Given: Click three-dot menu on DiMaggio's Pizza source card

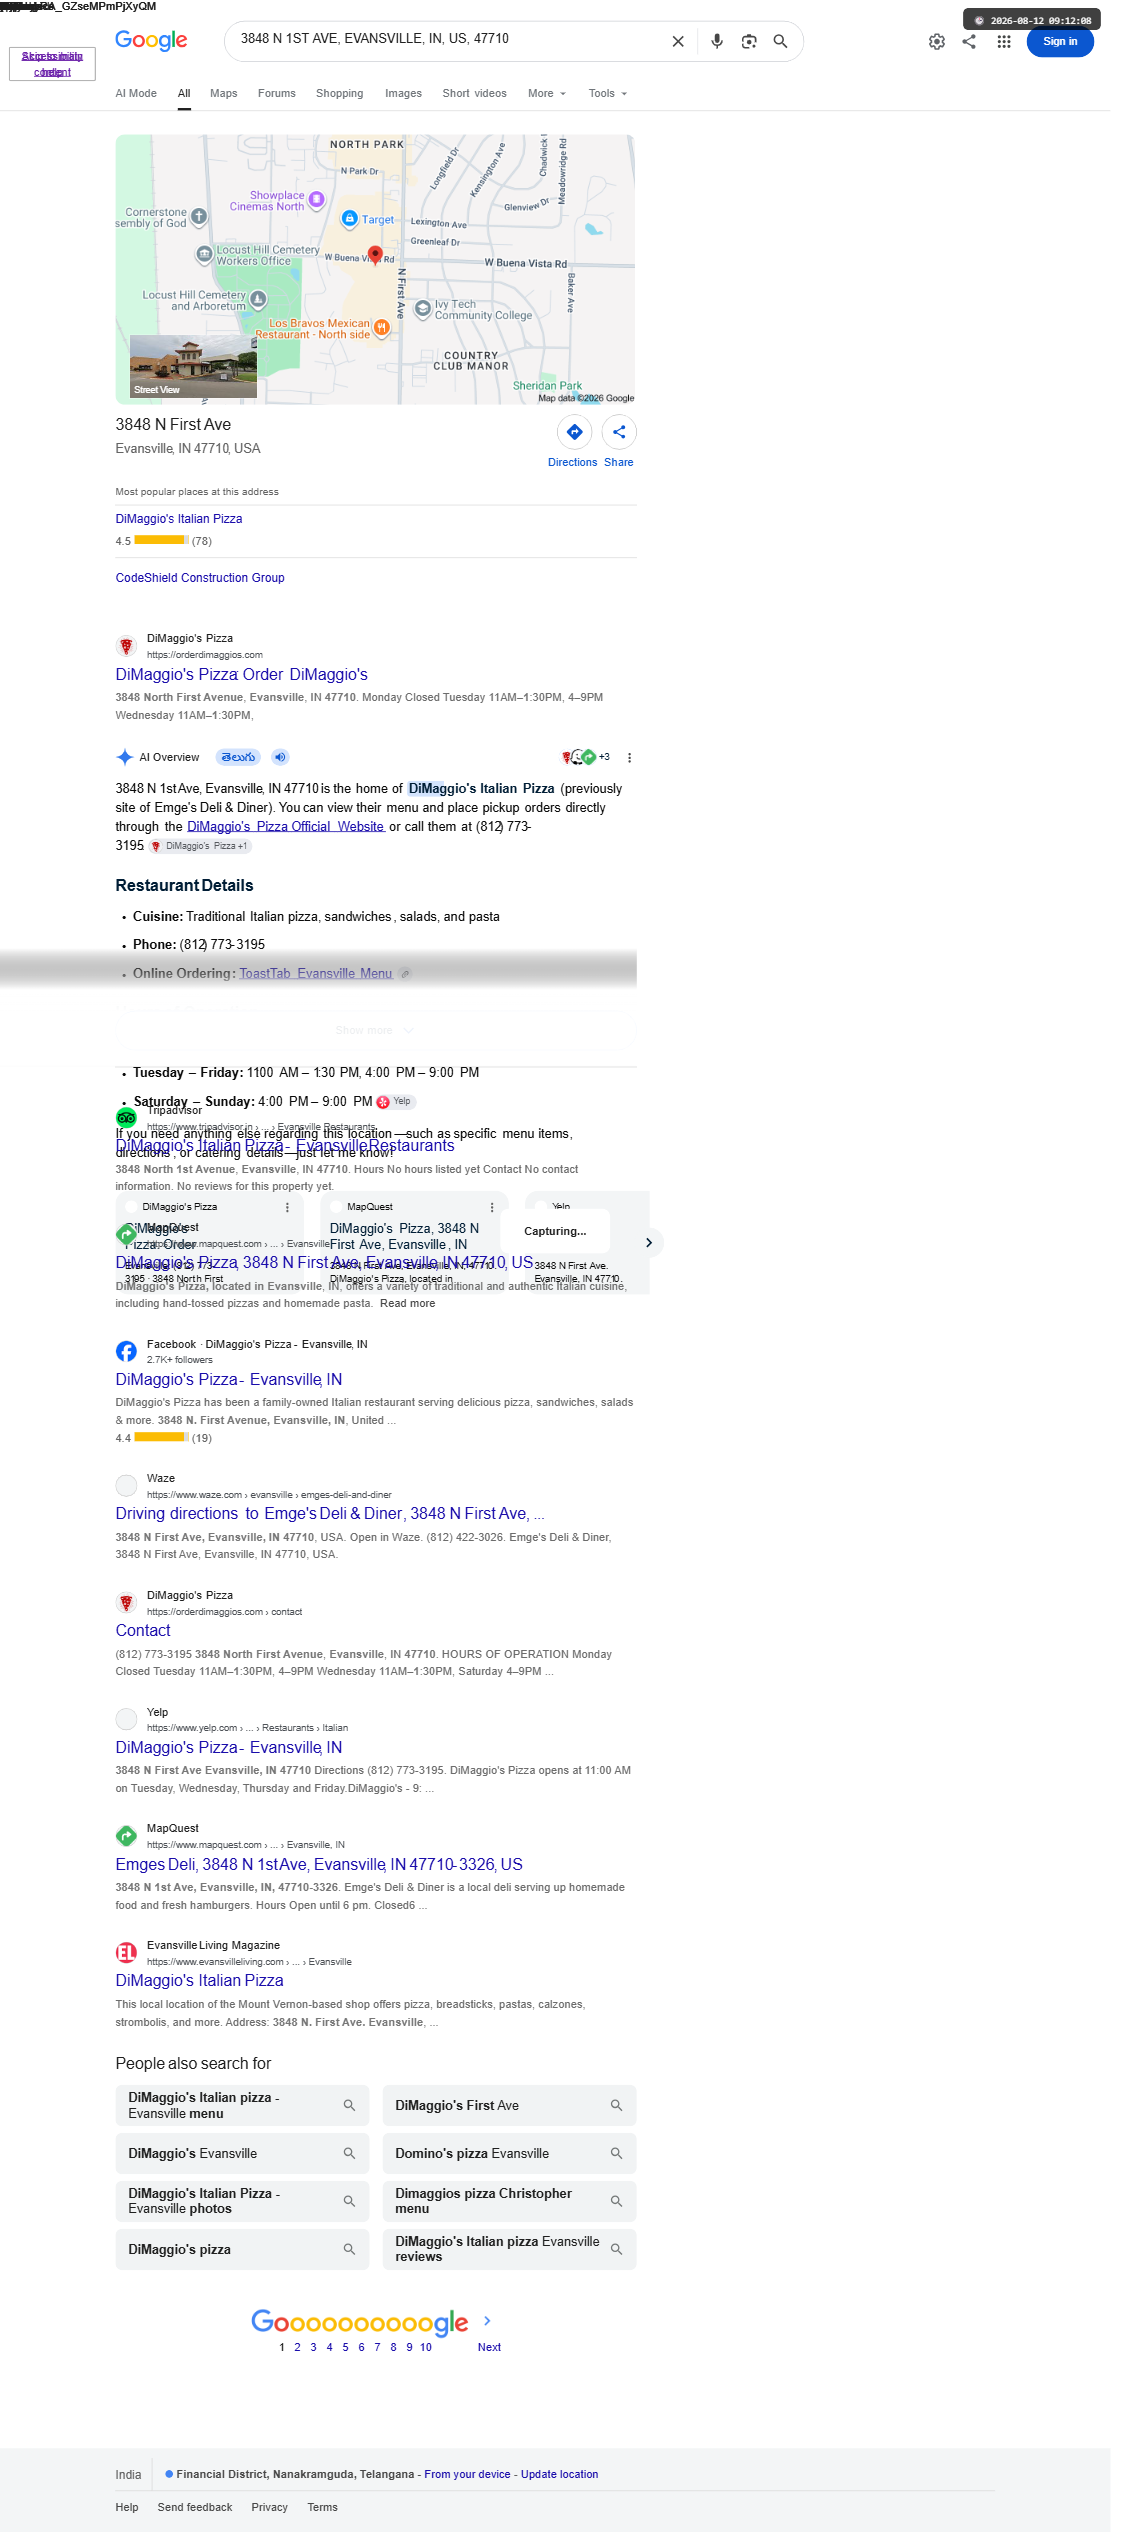Looking at the screenshot, I should (x=287, y=1207).
